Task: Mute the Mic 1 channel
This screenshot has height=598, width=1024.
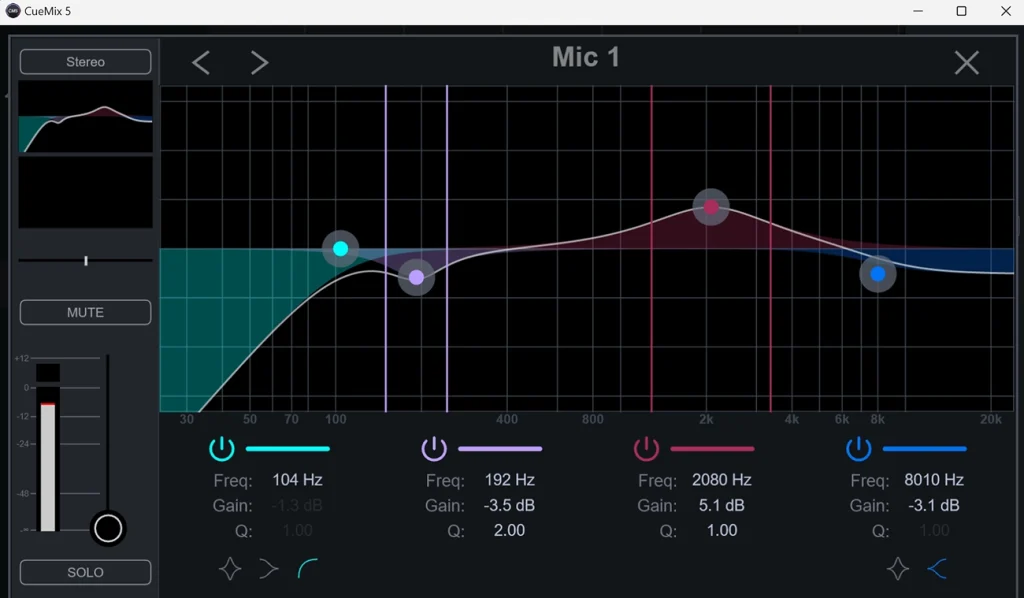Action: 85,312
